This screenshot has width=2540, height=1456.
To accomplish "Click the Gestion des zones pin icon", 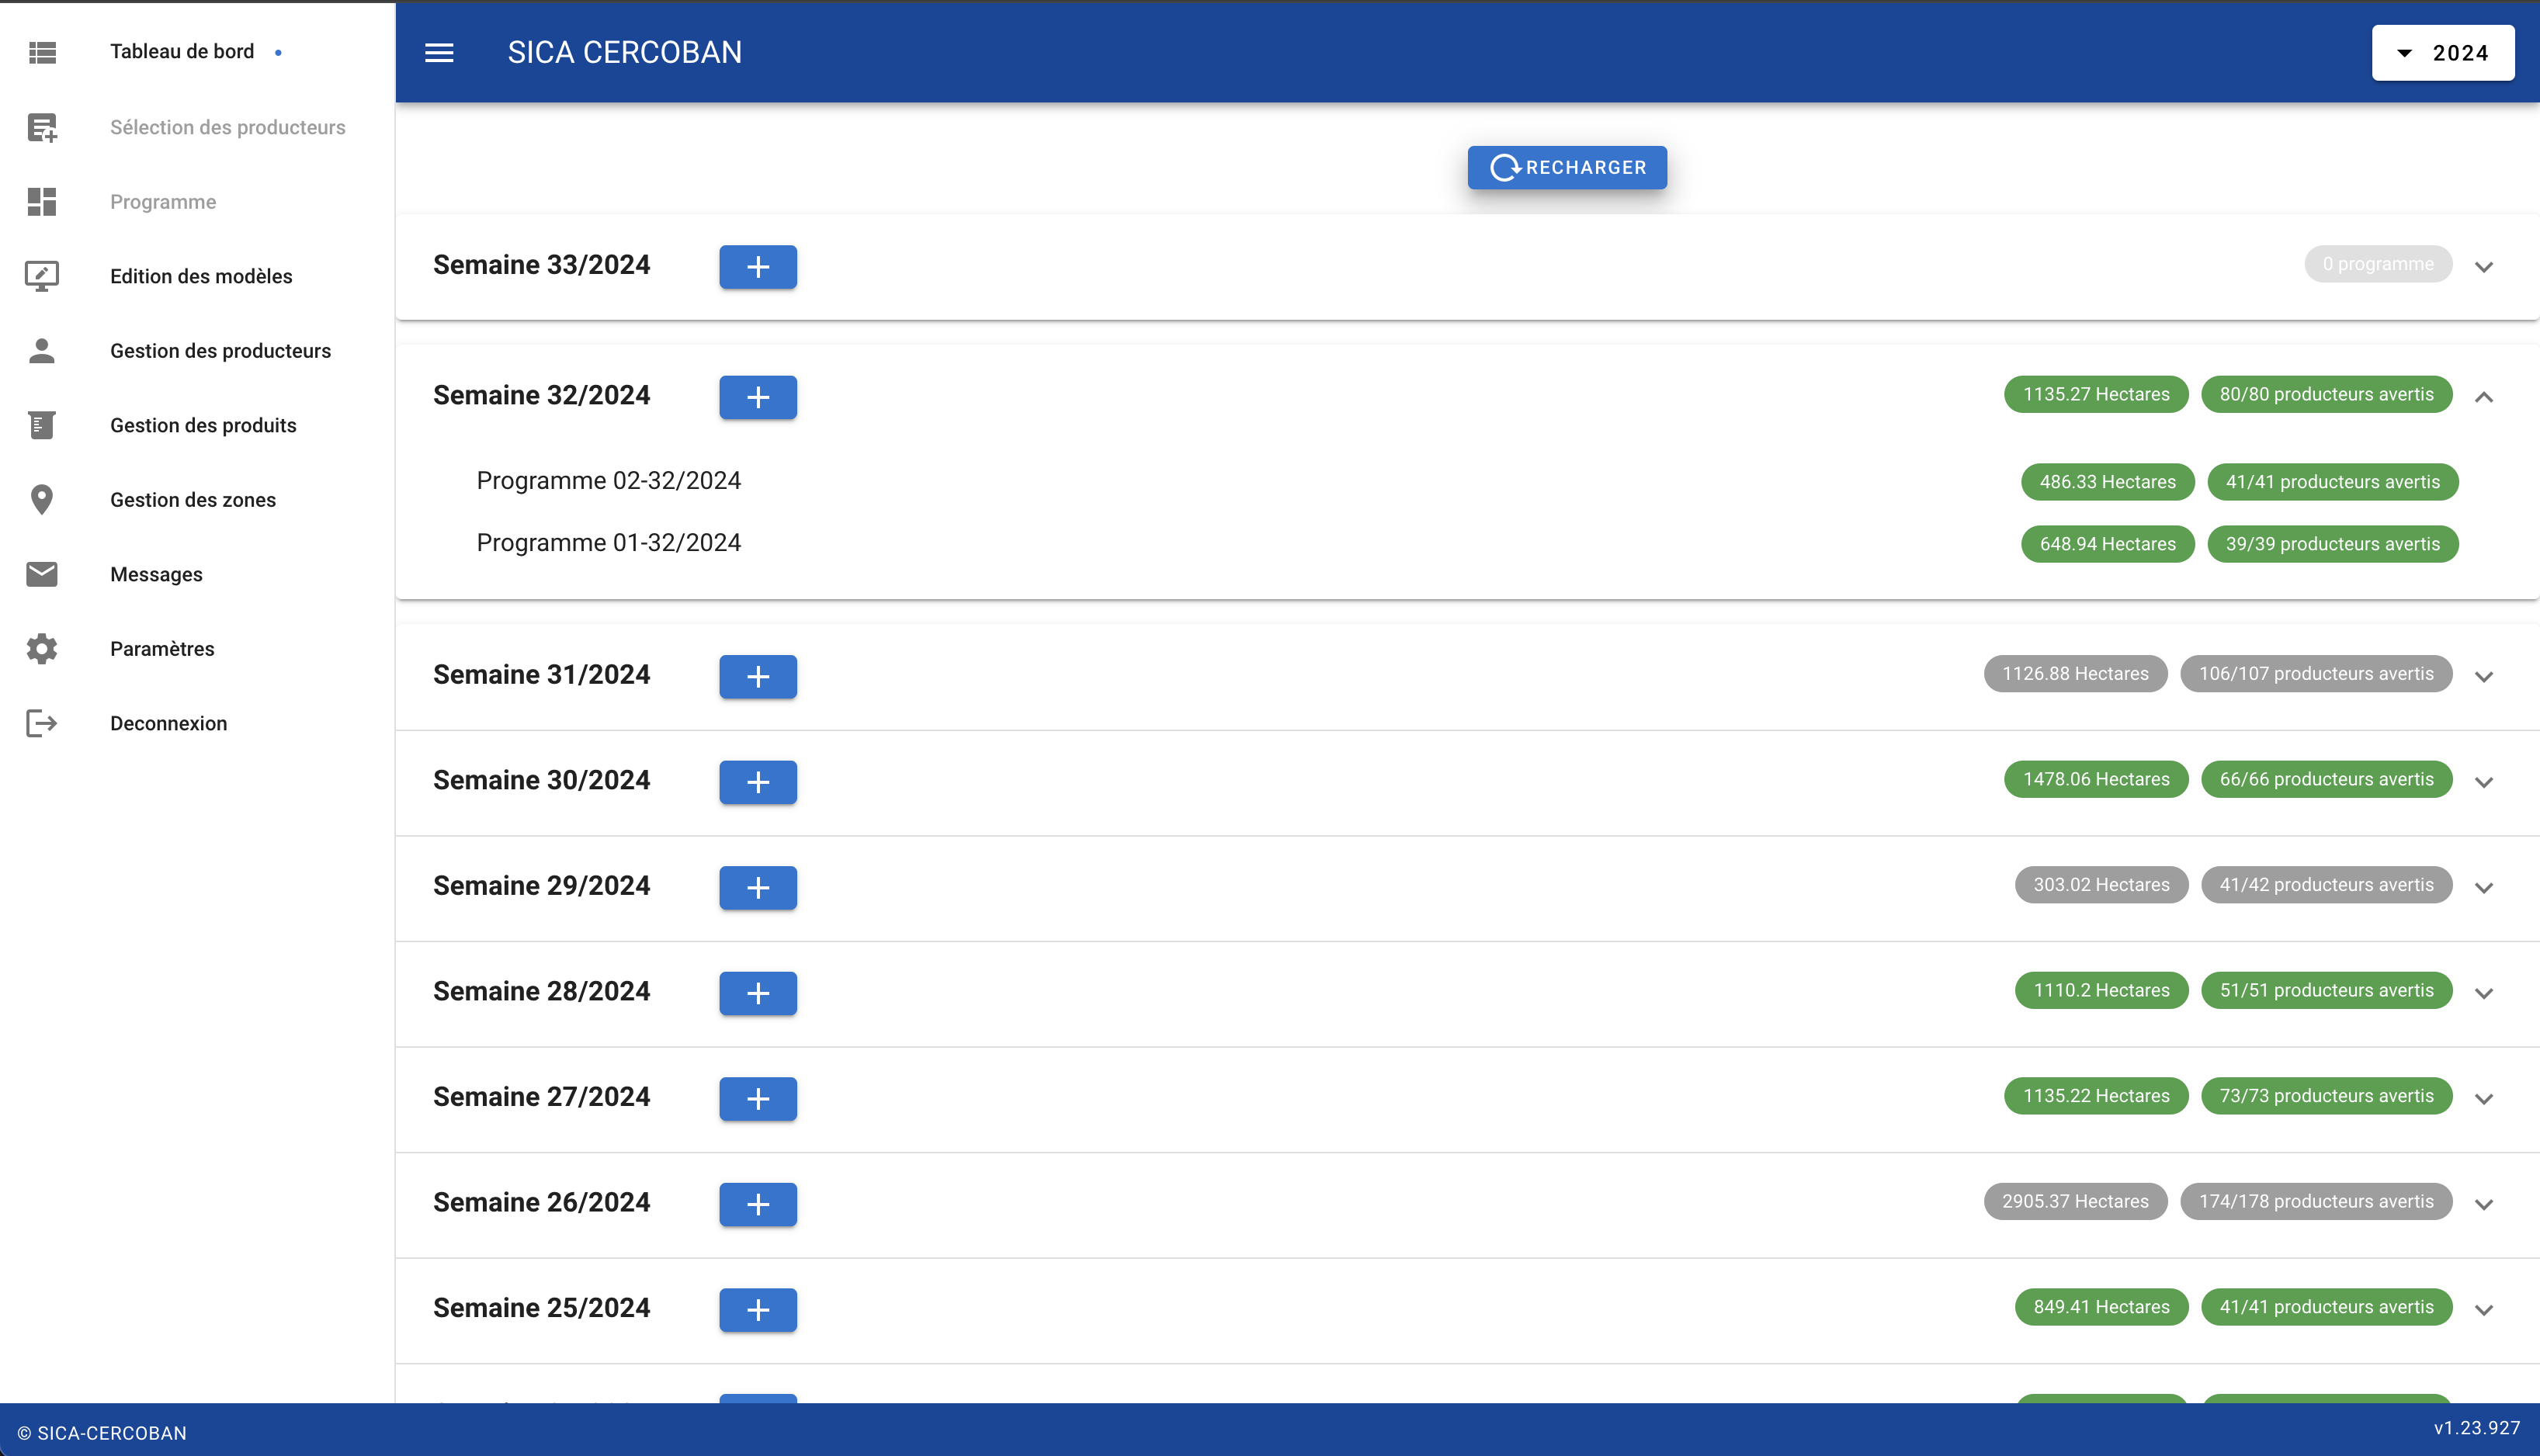I will click(41, 499).
